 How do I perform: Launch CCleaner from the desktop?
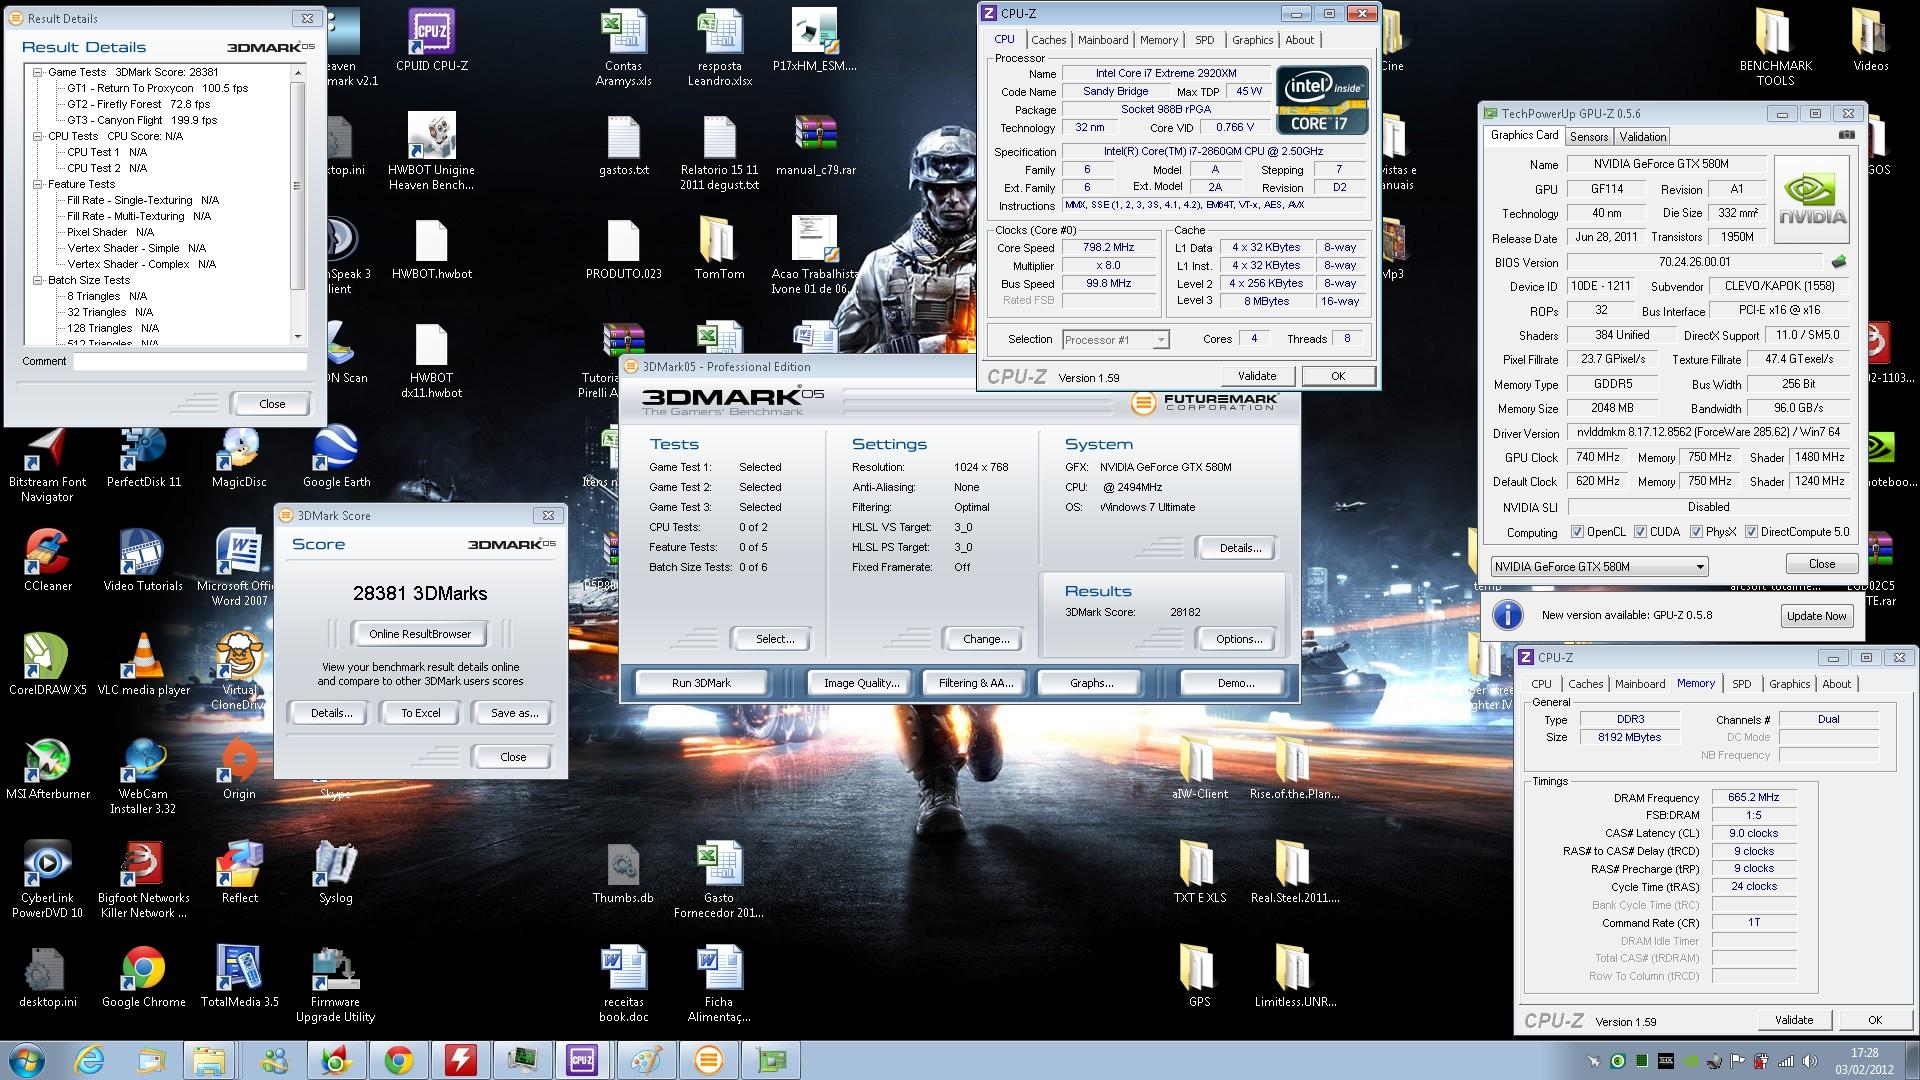tap(47, 561)
